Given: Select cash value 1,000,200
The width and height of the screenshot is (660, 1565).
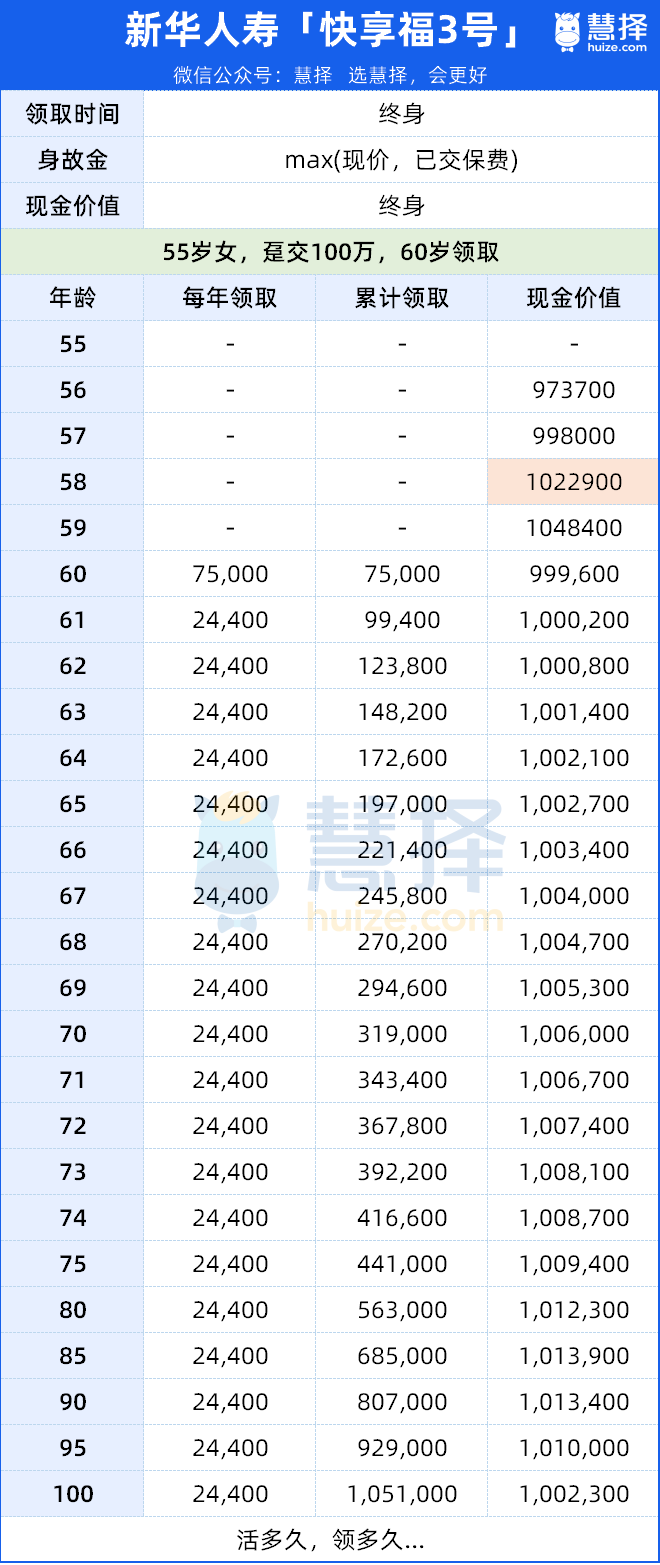Looking at the screenshot, I should tap(574, 620).
